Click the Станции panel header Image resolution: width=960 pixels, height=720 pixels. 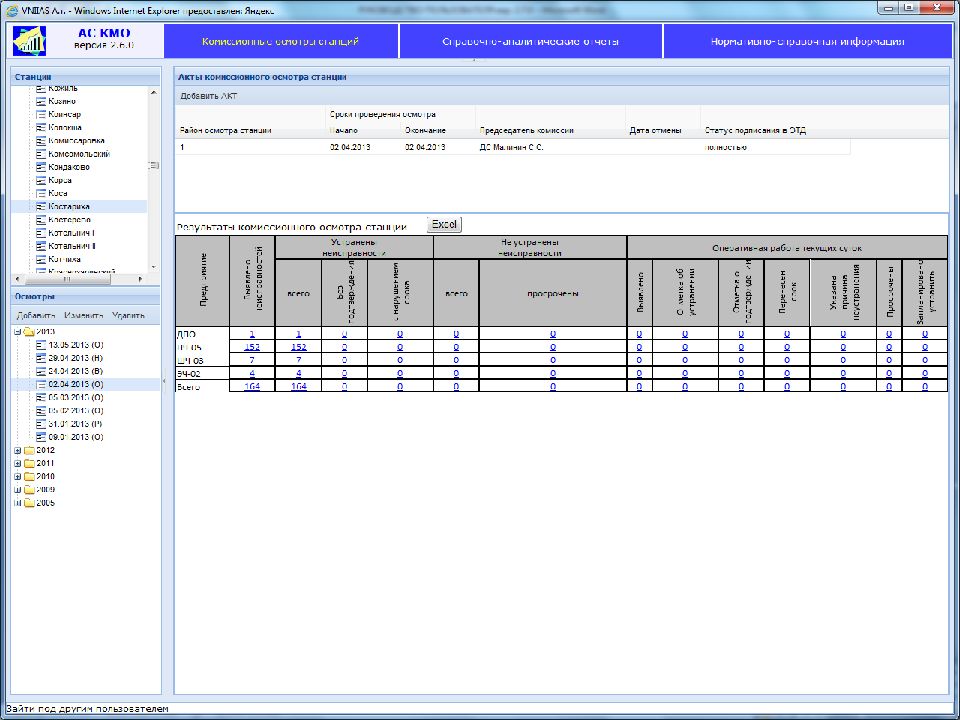86,77
